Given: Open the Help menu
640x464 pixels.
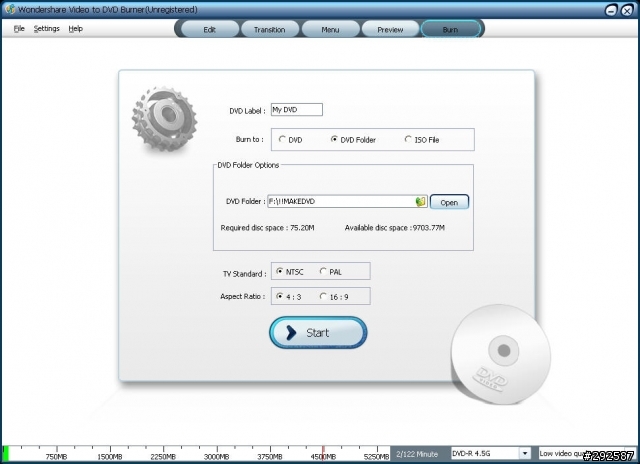Looking at the screenshot, I should coord(76,29).
